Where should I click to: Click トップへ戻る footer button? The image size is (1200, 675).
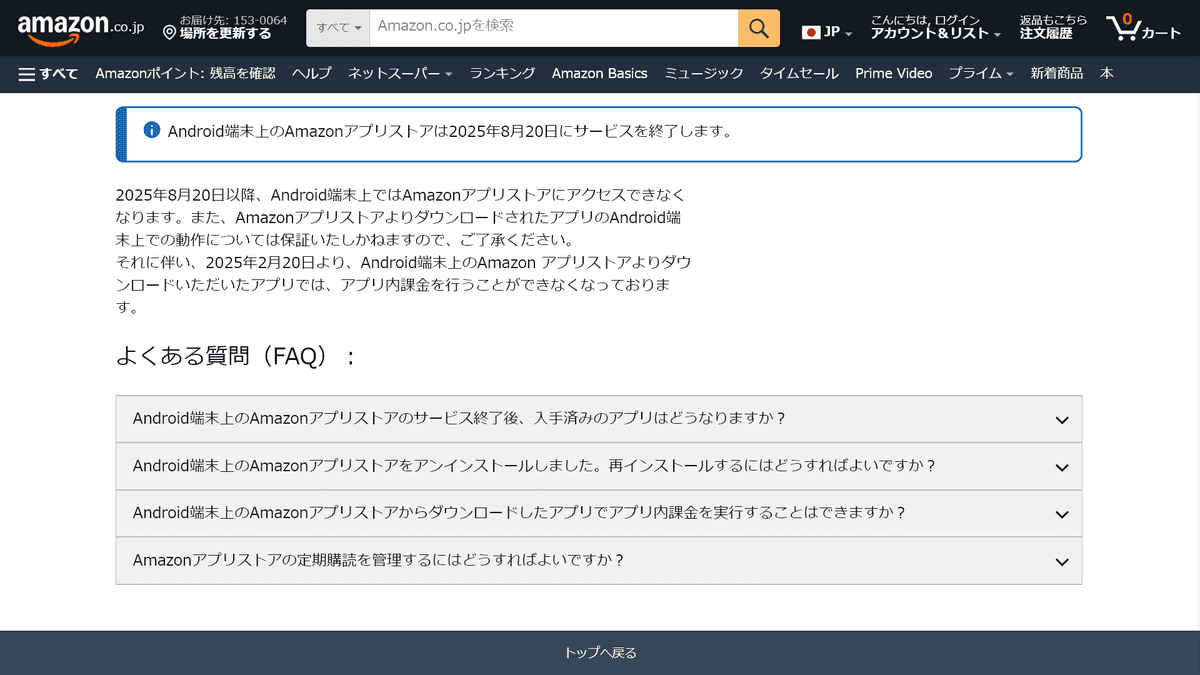click(x=600, y=653)
